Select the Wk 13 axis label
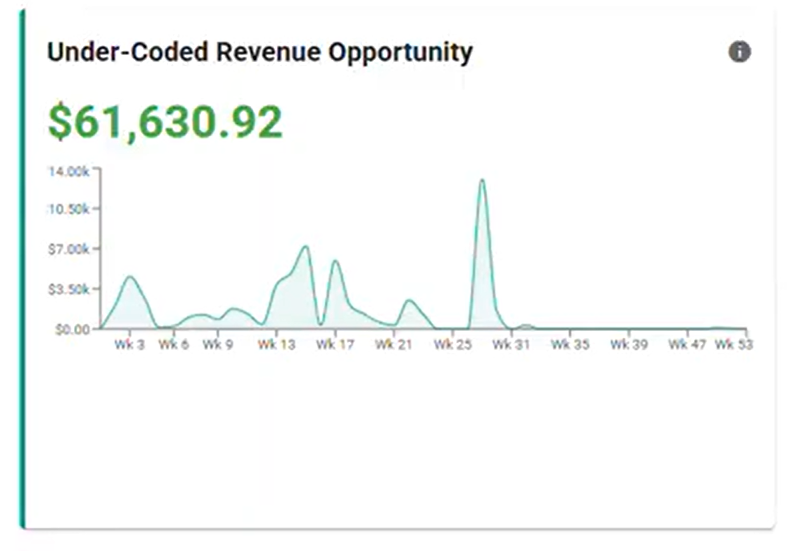794x551 pixels. (276, 344)
